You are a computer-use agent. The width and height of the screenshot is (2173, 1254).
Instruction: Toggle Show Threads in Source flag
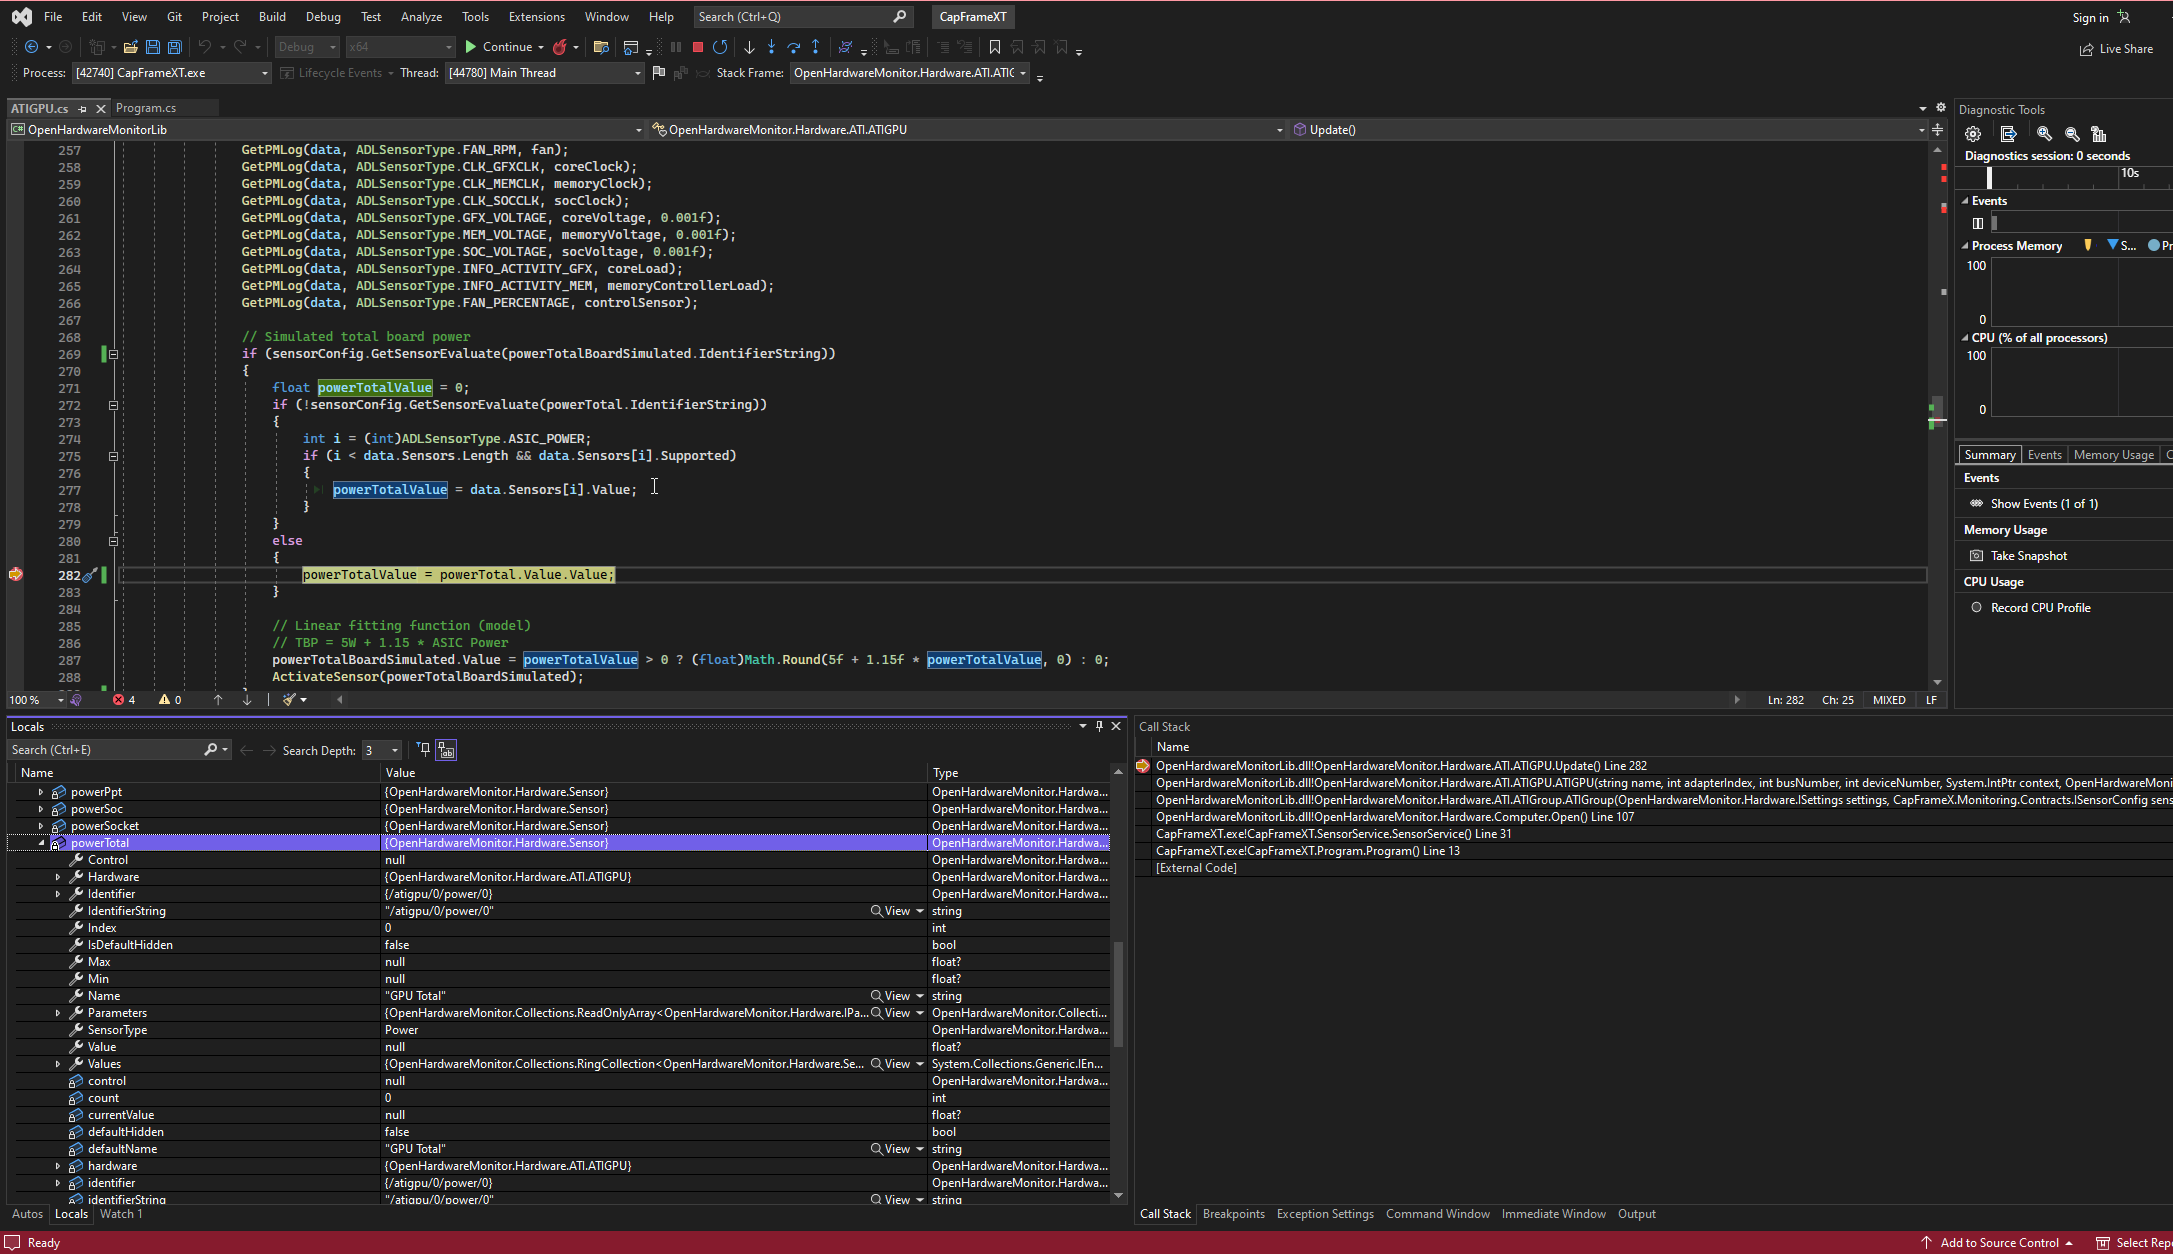pos(659,73)
